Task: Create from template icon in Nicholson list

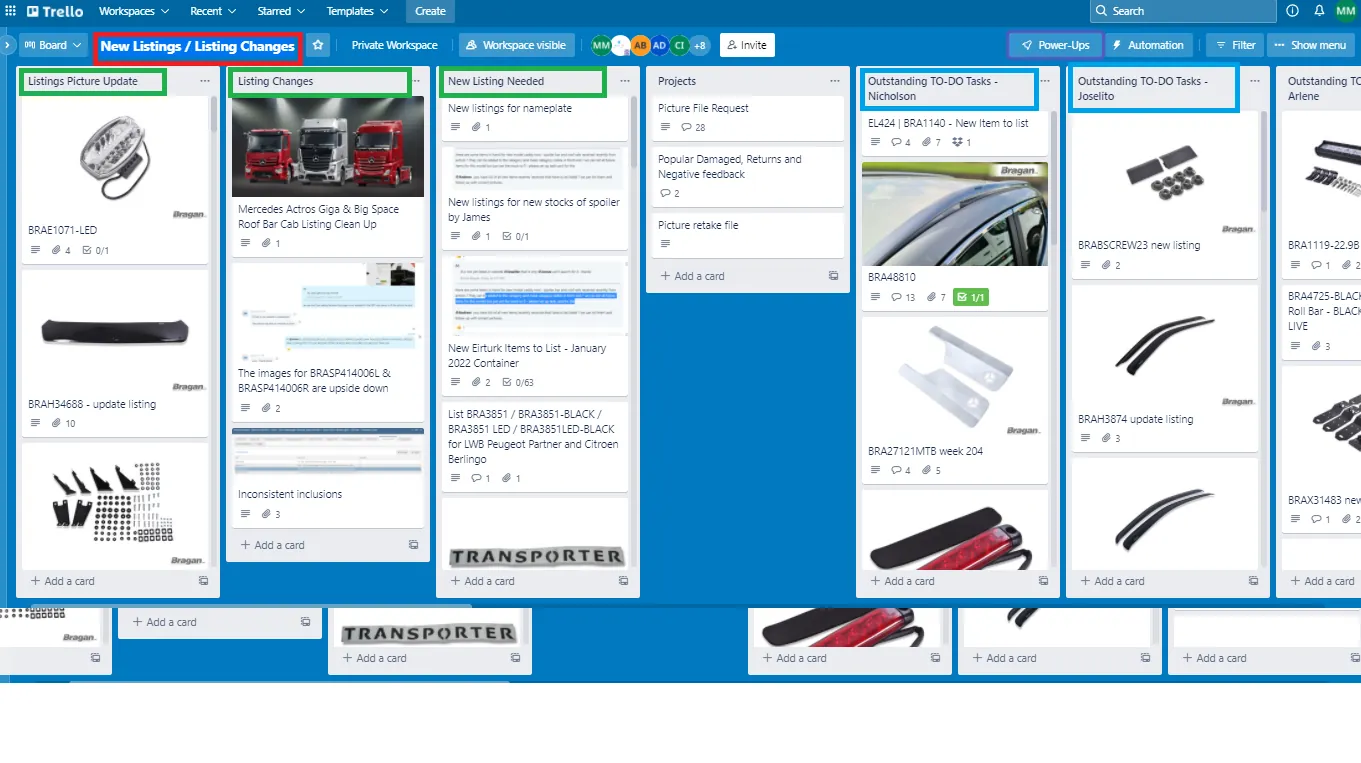Action: point(1044,581)
